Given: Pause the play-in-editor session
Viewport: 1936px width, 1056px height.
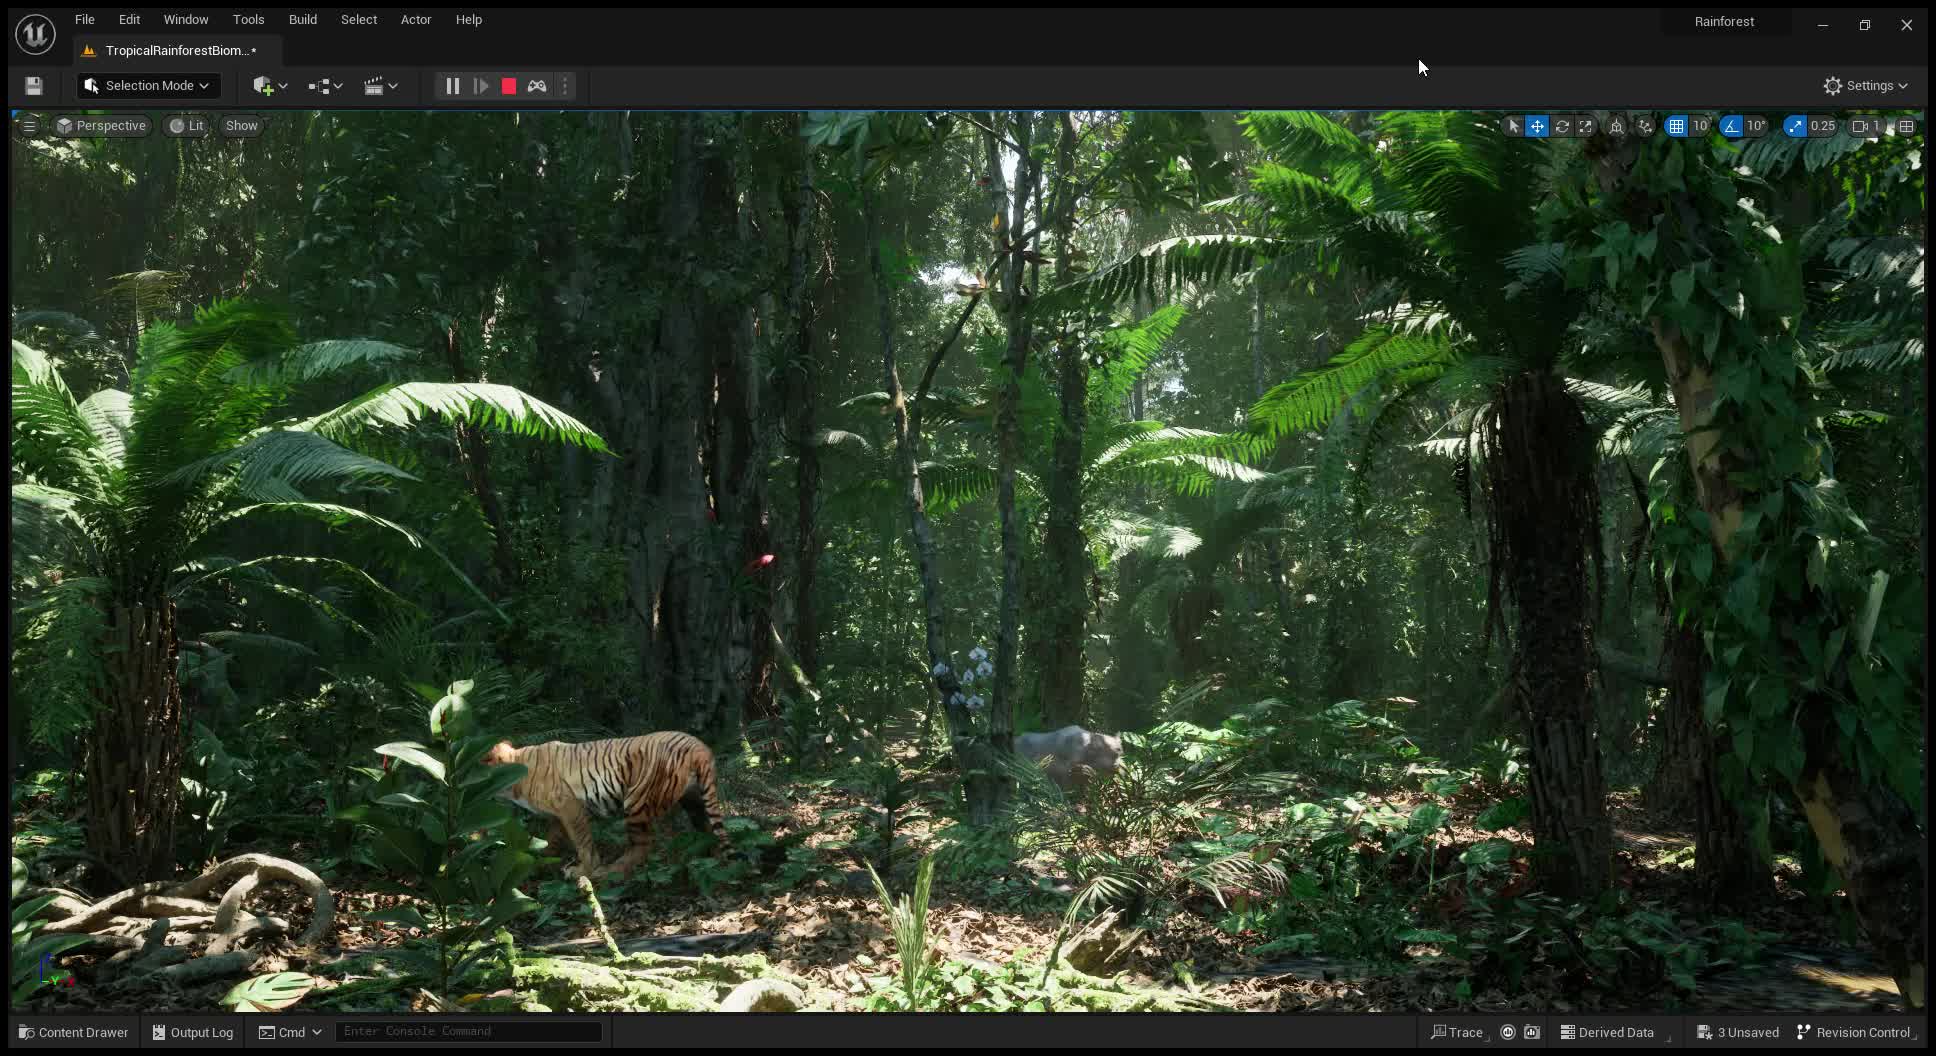Looking at the screenshot, I should (x=452, y=86).
